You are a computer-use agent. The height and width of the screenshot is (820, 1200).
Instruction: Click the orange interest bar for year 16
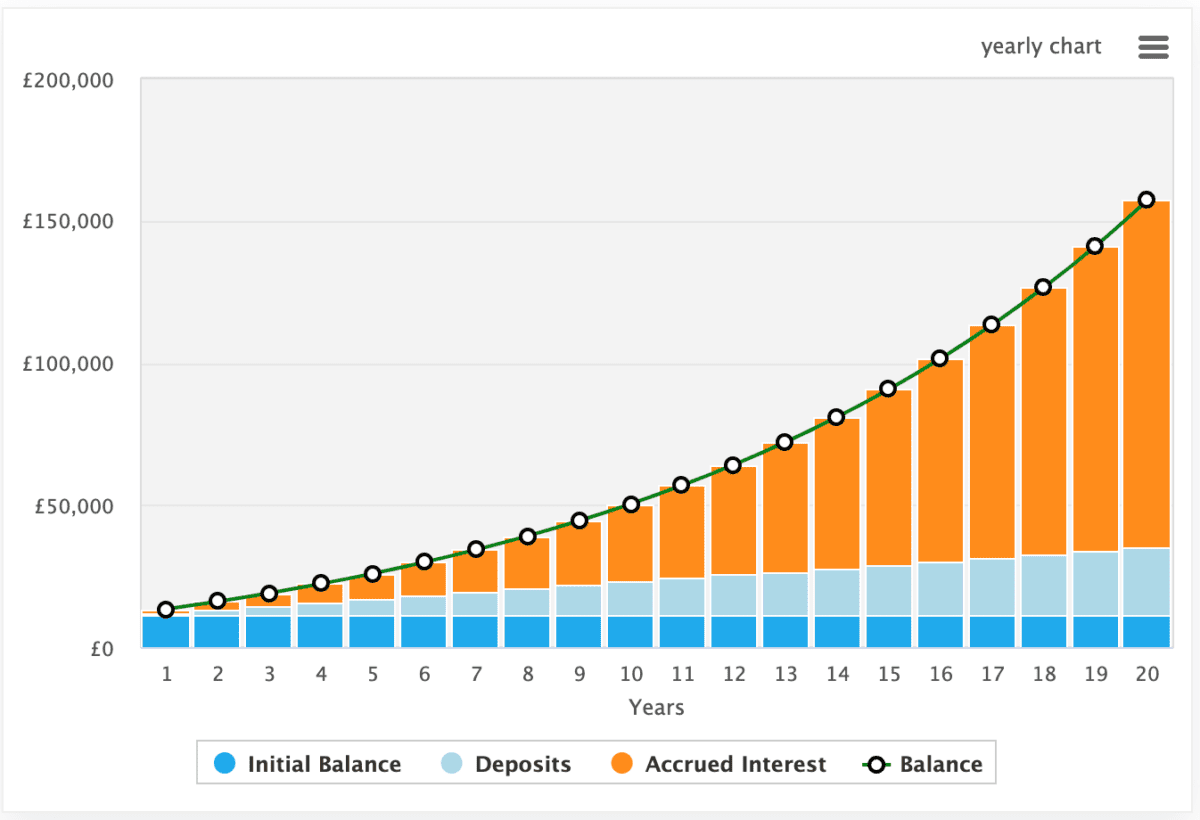(x=940, y=461)
